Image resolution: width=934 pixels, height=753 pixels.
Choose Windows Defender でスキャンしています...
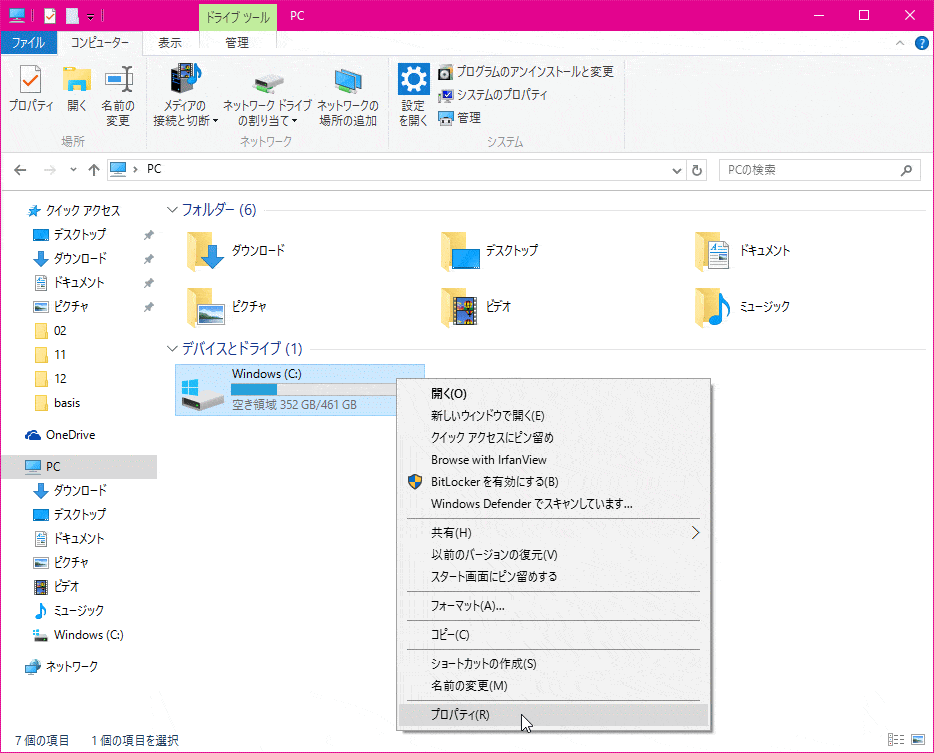554,504
